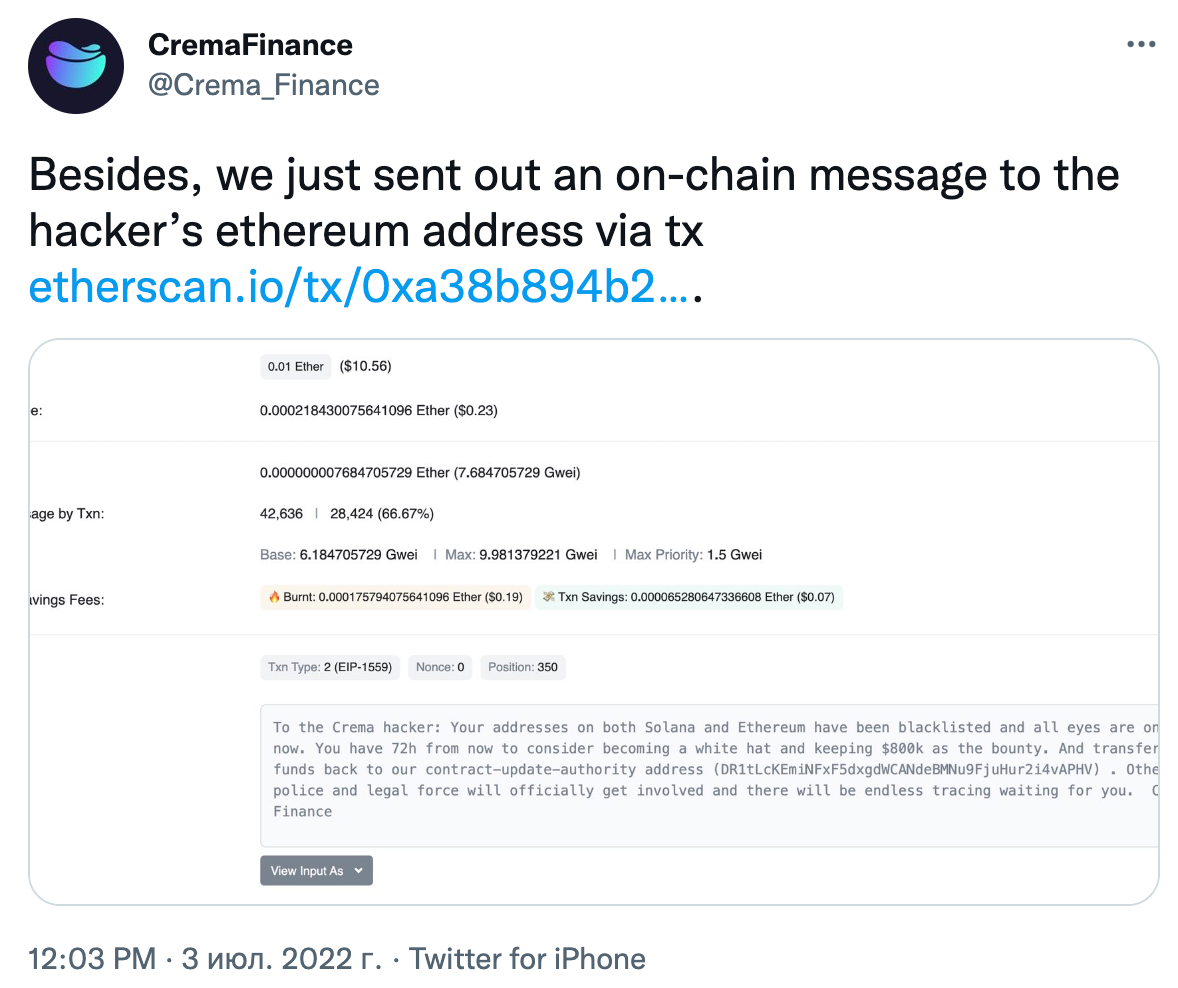Click the 12:03 PM tweet timestamp

point(92,959)
